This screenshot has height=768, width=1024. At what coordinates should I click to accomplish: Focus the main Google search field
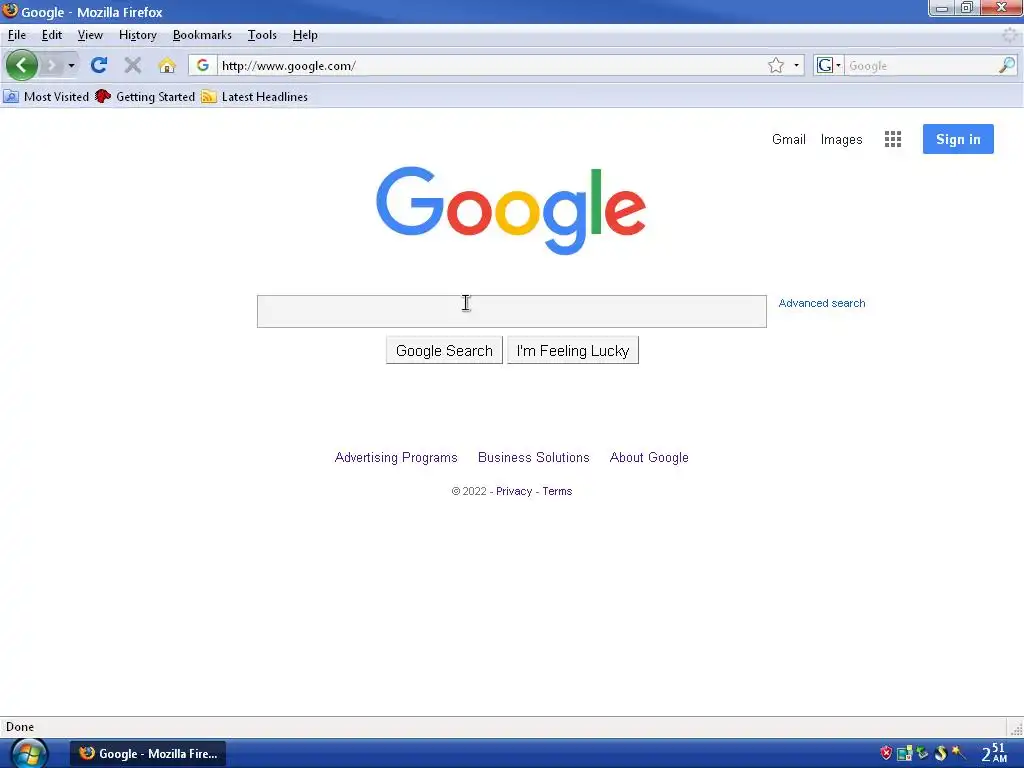(511, 312)
